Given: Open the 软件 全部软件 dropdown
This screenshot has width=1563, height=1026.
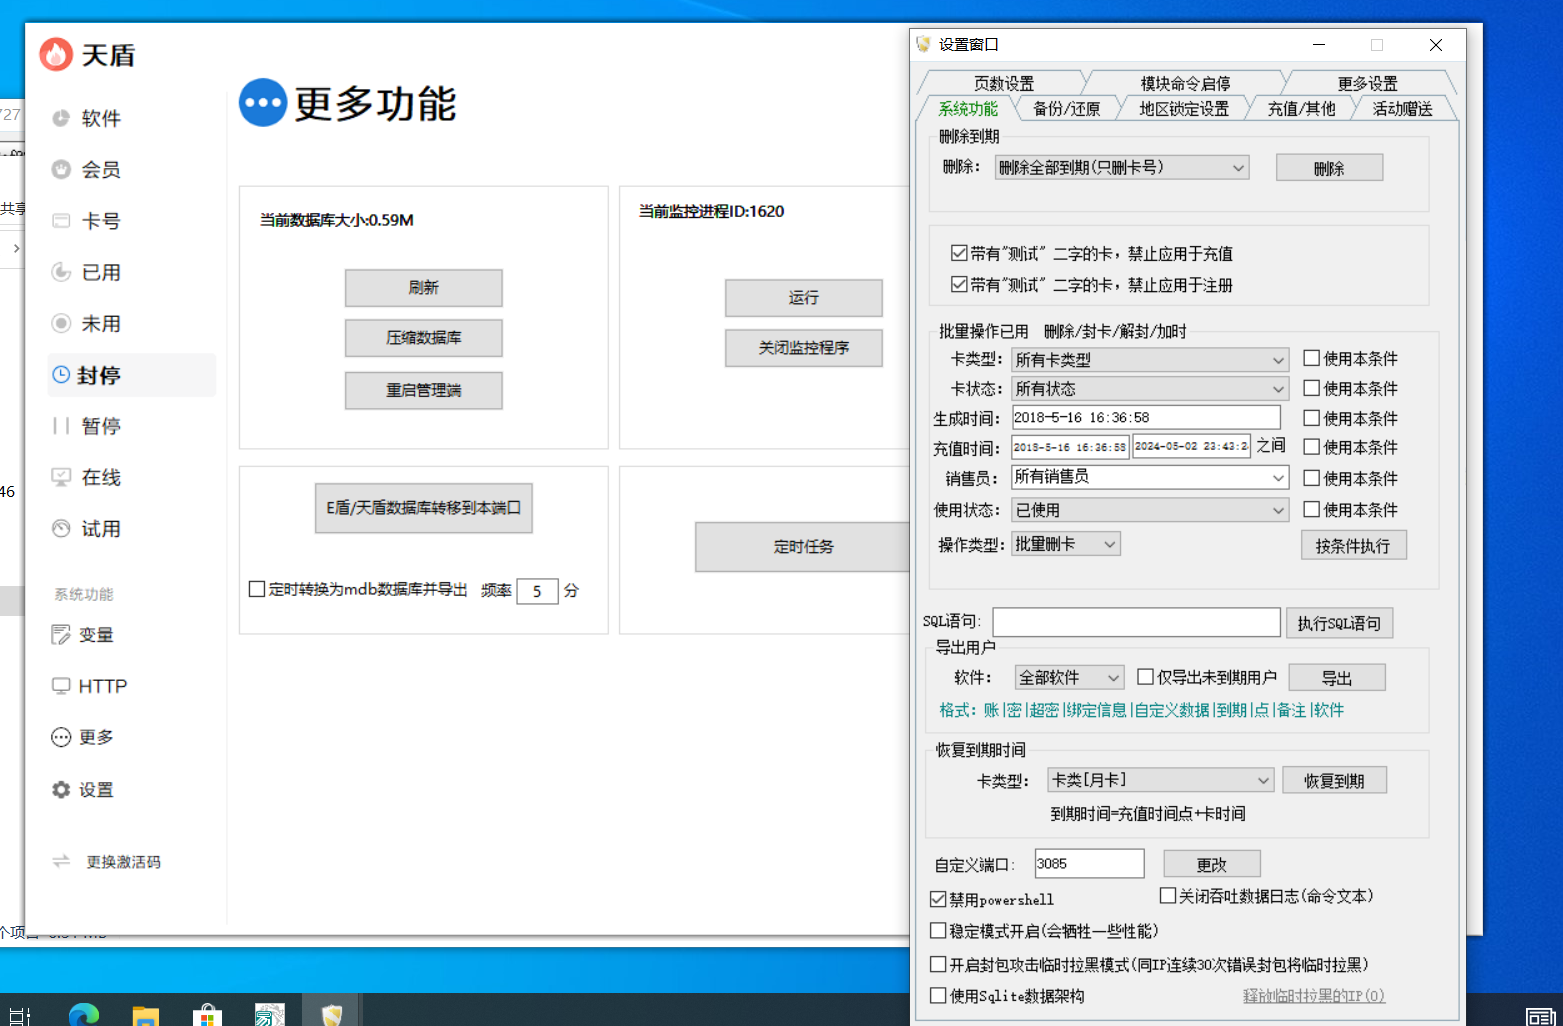Looking at the screenshot, I should [1069, 677].
